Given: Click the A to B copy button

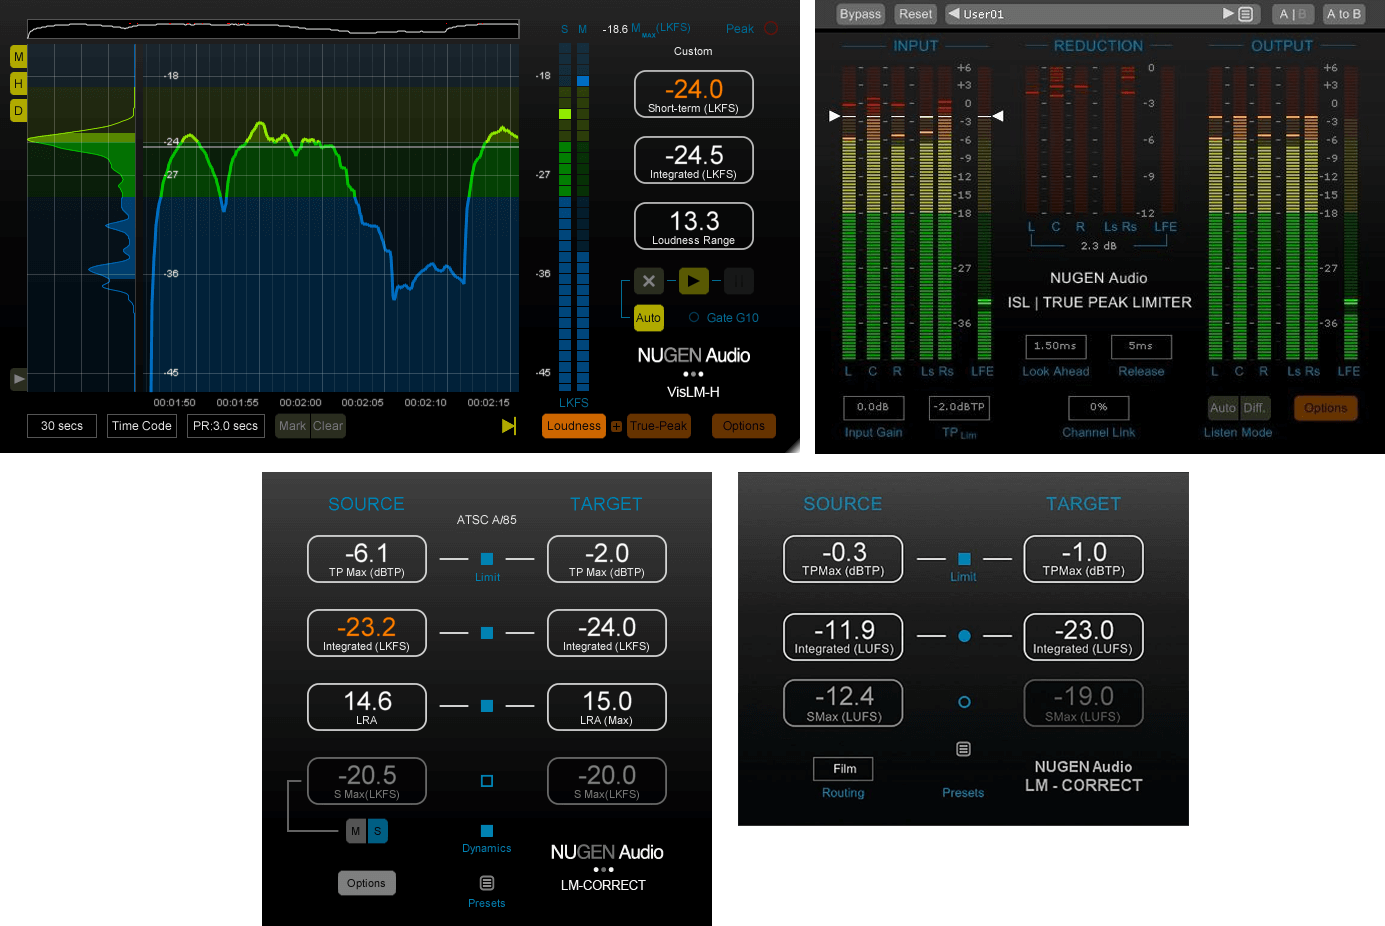Looking at the screenshot, I should 1343,14.
